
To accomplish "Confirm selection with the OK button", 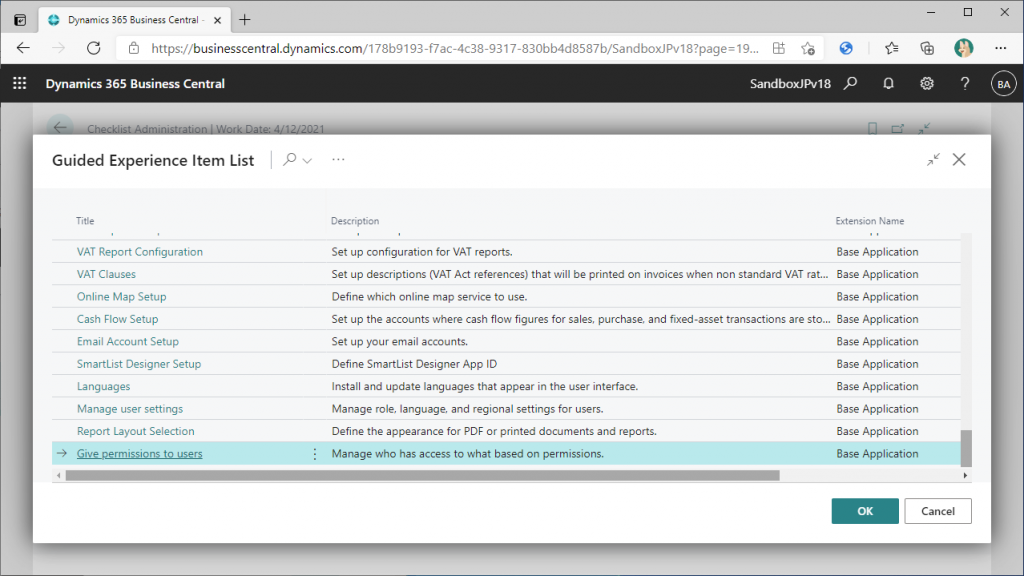I will (x=865, y=511).
